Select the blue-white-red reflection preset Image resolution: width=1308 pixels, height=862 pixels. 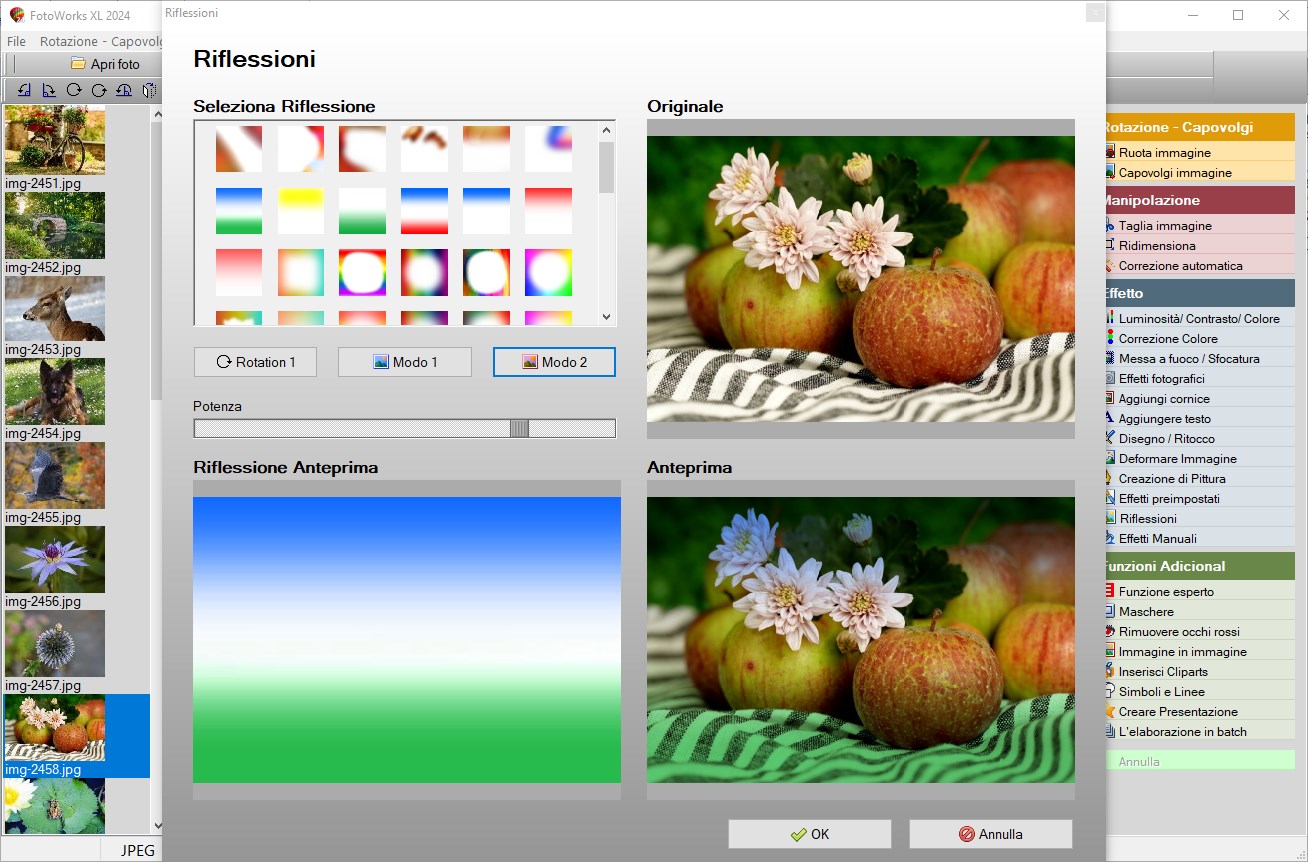click(x=425, y=211)
